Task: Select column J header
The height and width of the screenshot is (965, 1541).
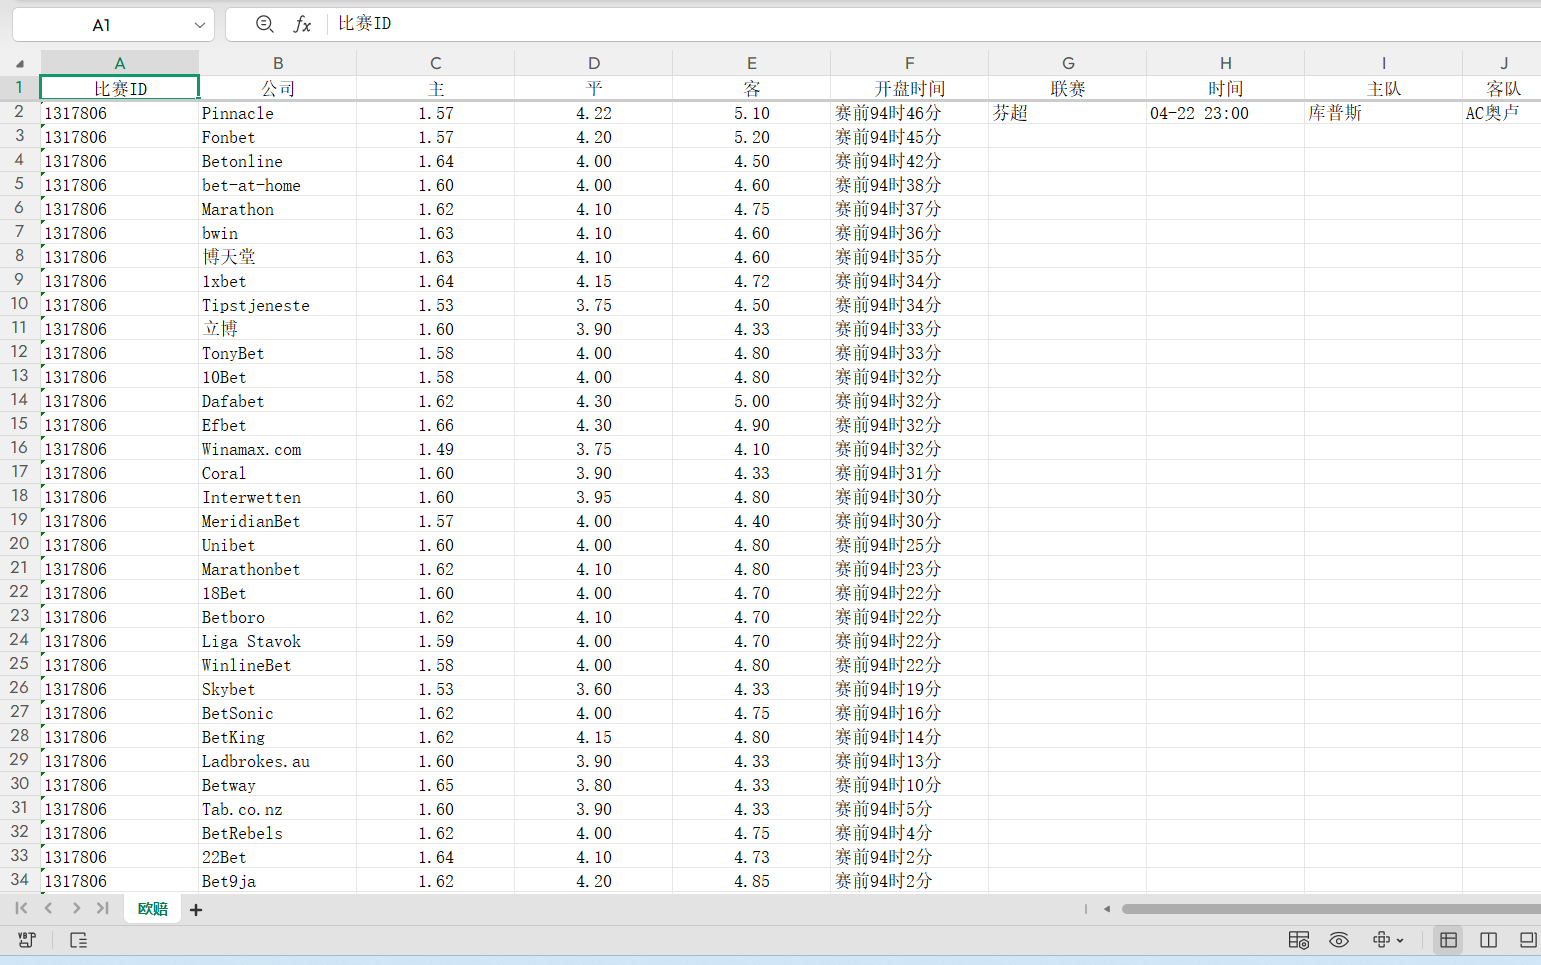Action: pos(1502,63)
